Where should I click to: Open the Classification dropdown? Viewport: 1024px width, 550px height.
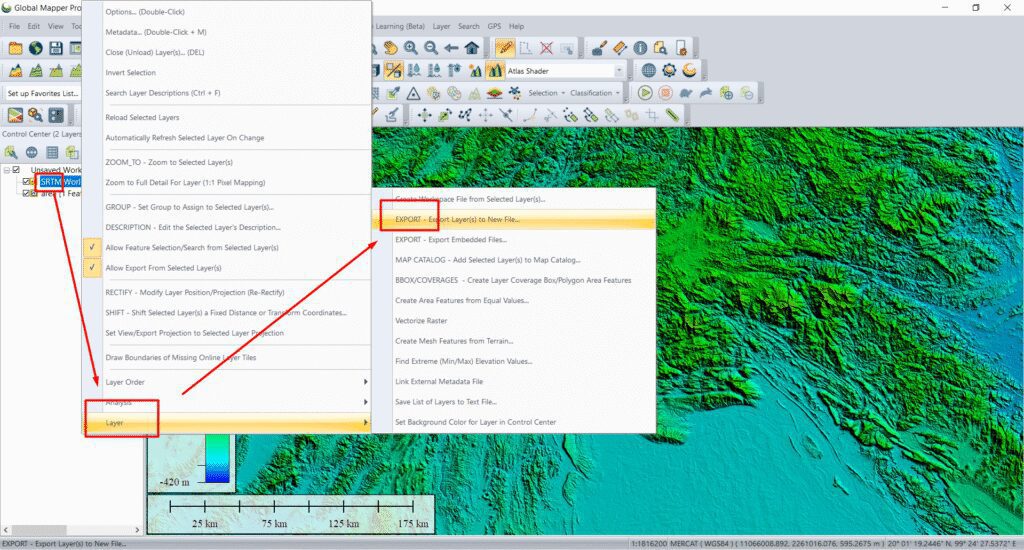coord(595,93)
